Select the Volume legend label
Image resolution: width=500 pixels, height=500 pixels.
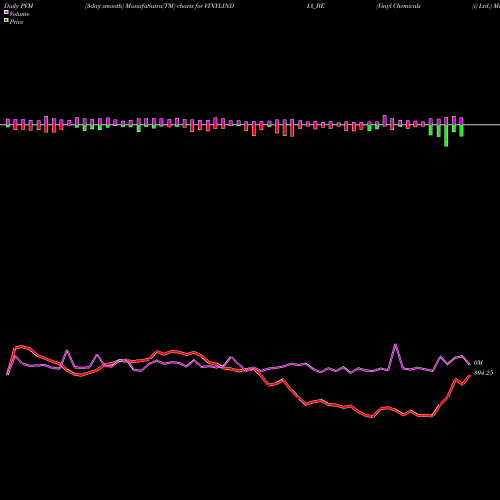pos(19,14)
